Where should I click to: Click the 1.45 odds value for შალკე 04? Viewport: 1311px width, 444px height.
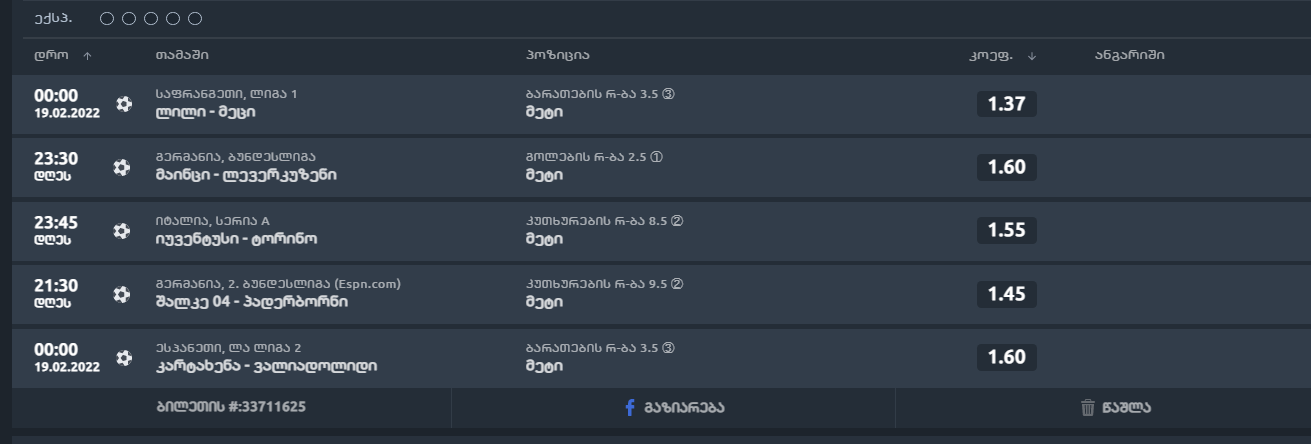[x=1006, y=294]
